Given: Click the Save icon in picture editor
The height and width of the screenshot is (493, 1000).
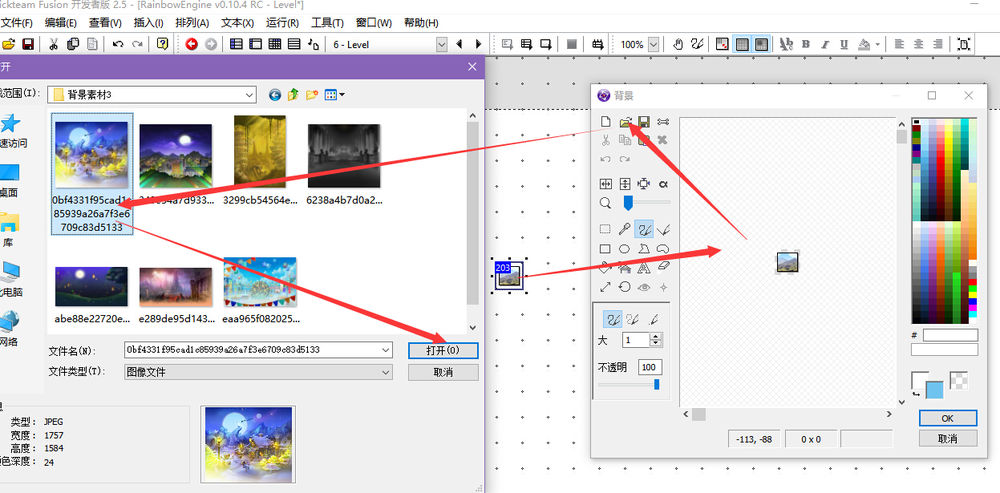Looking at the screenshot, I should click(x=644, y=122).
